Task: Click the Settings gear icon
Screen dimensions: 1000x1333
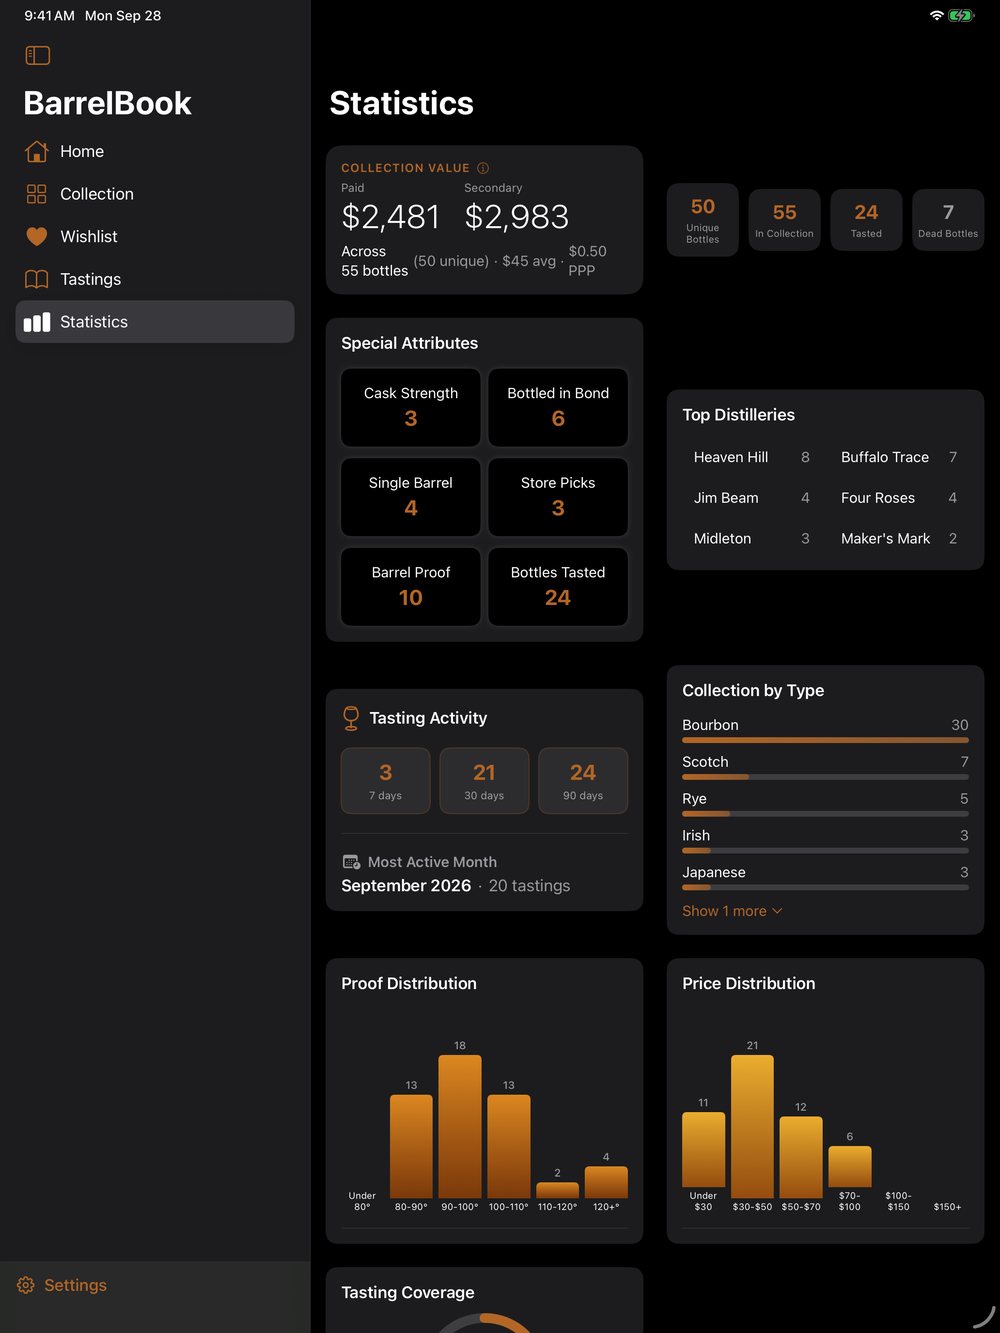Action: 26,1285
